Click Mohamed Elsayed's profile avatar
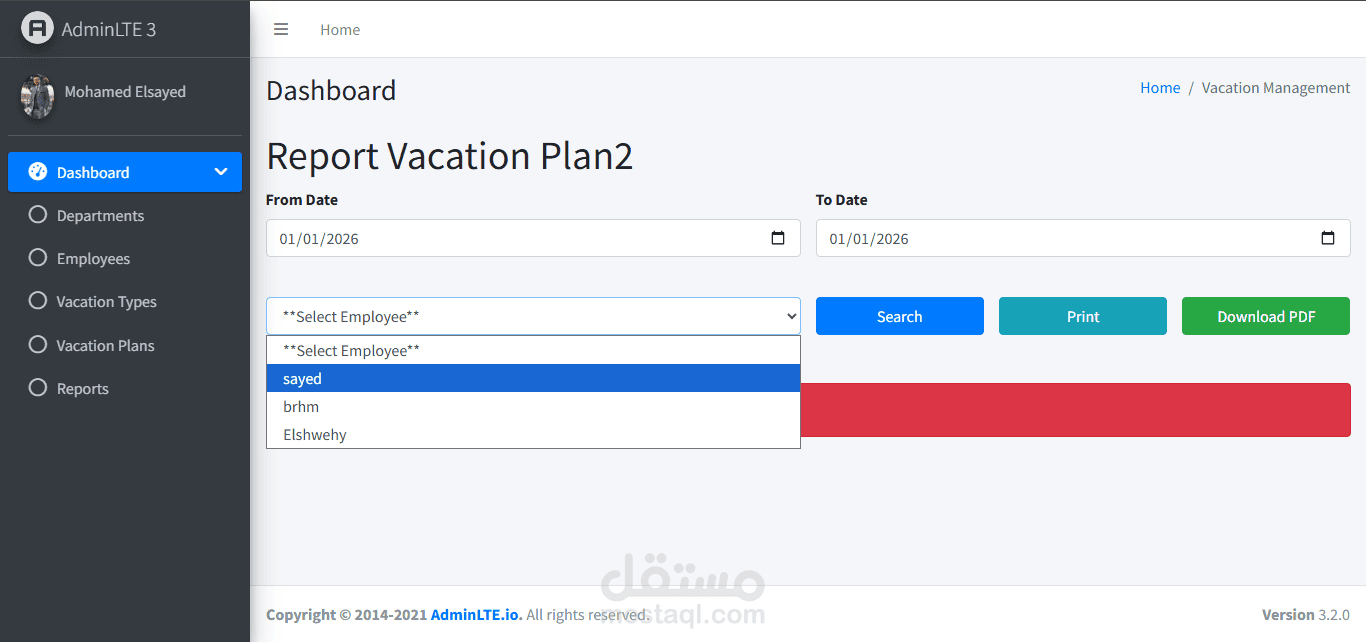This screenshot has width=1366, height=642. pyautogui.click(x=37, y=97)
